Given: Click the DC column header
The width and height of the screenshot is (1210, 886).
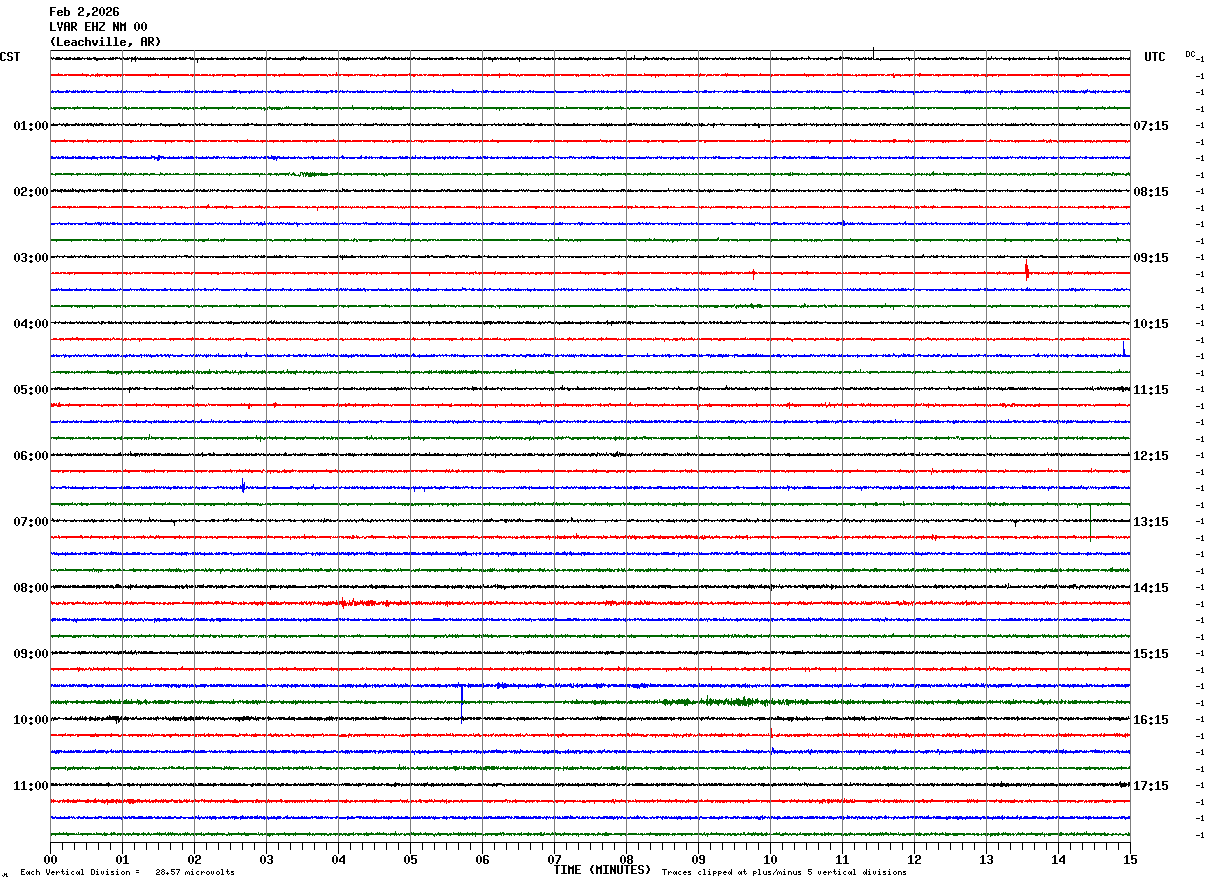Looking at the screenshot, I should click(1190, 54).
